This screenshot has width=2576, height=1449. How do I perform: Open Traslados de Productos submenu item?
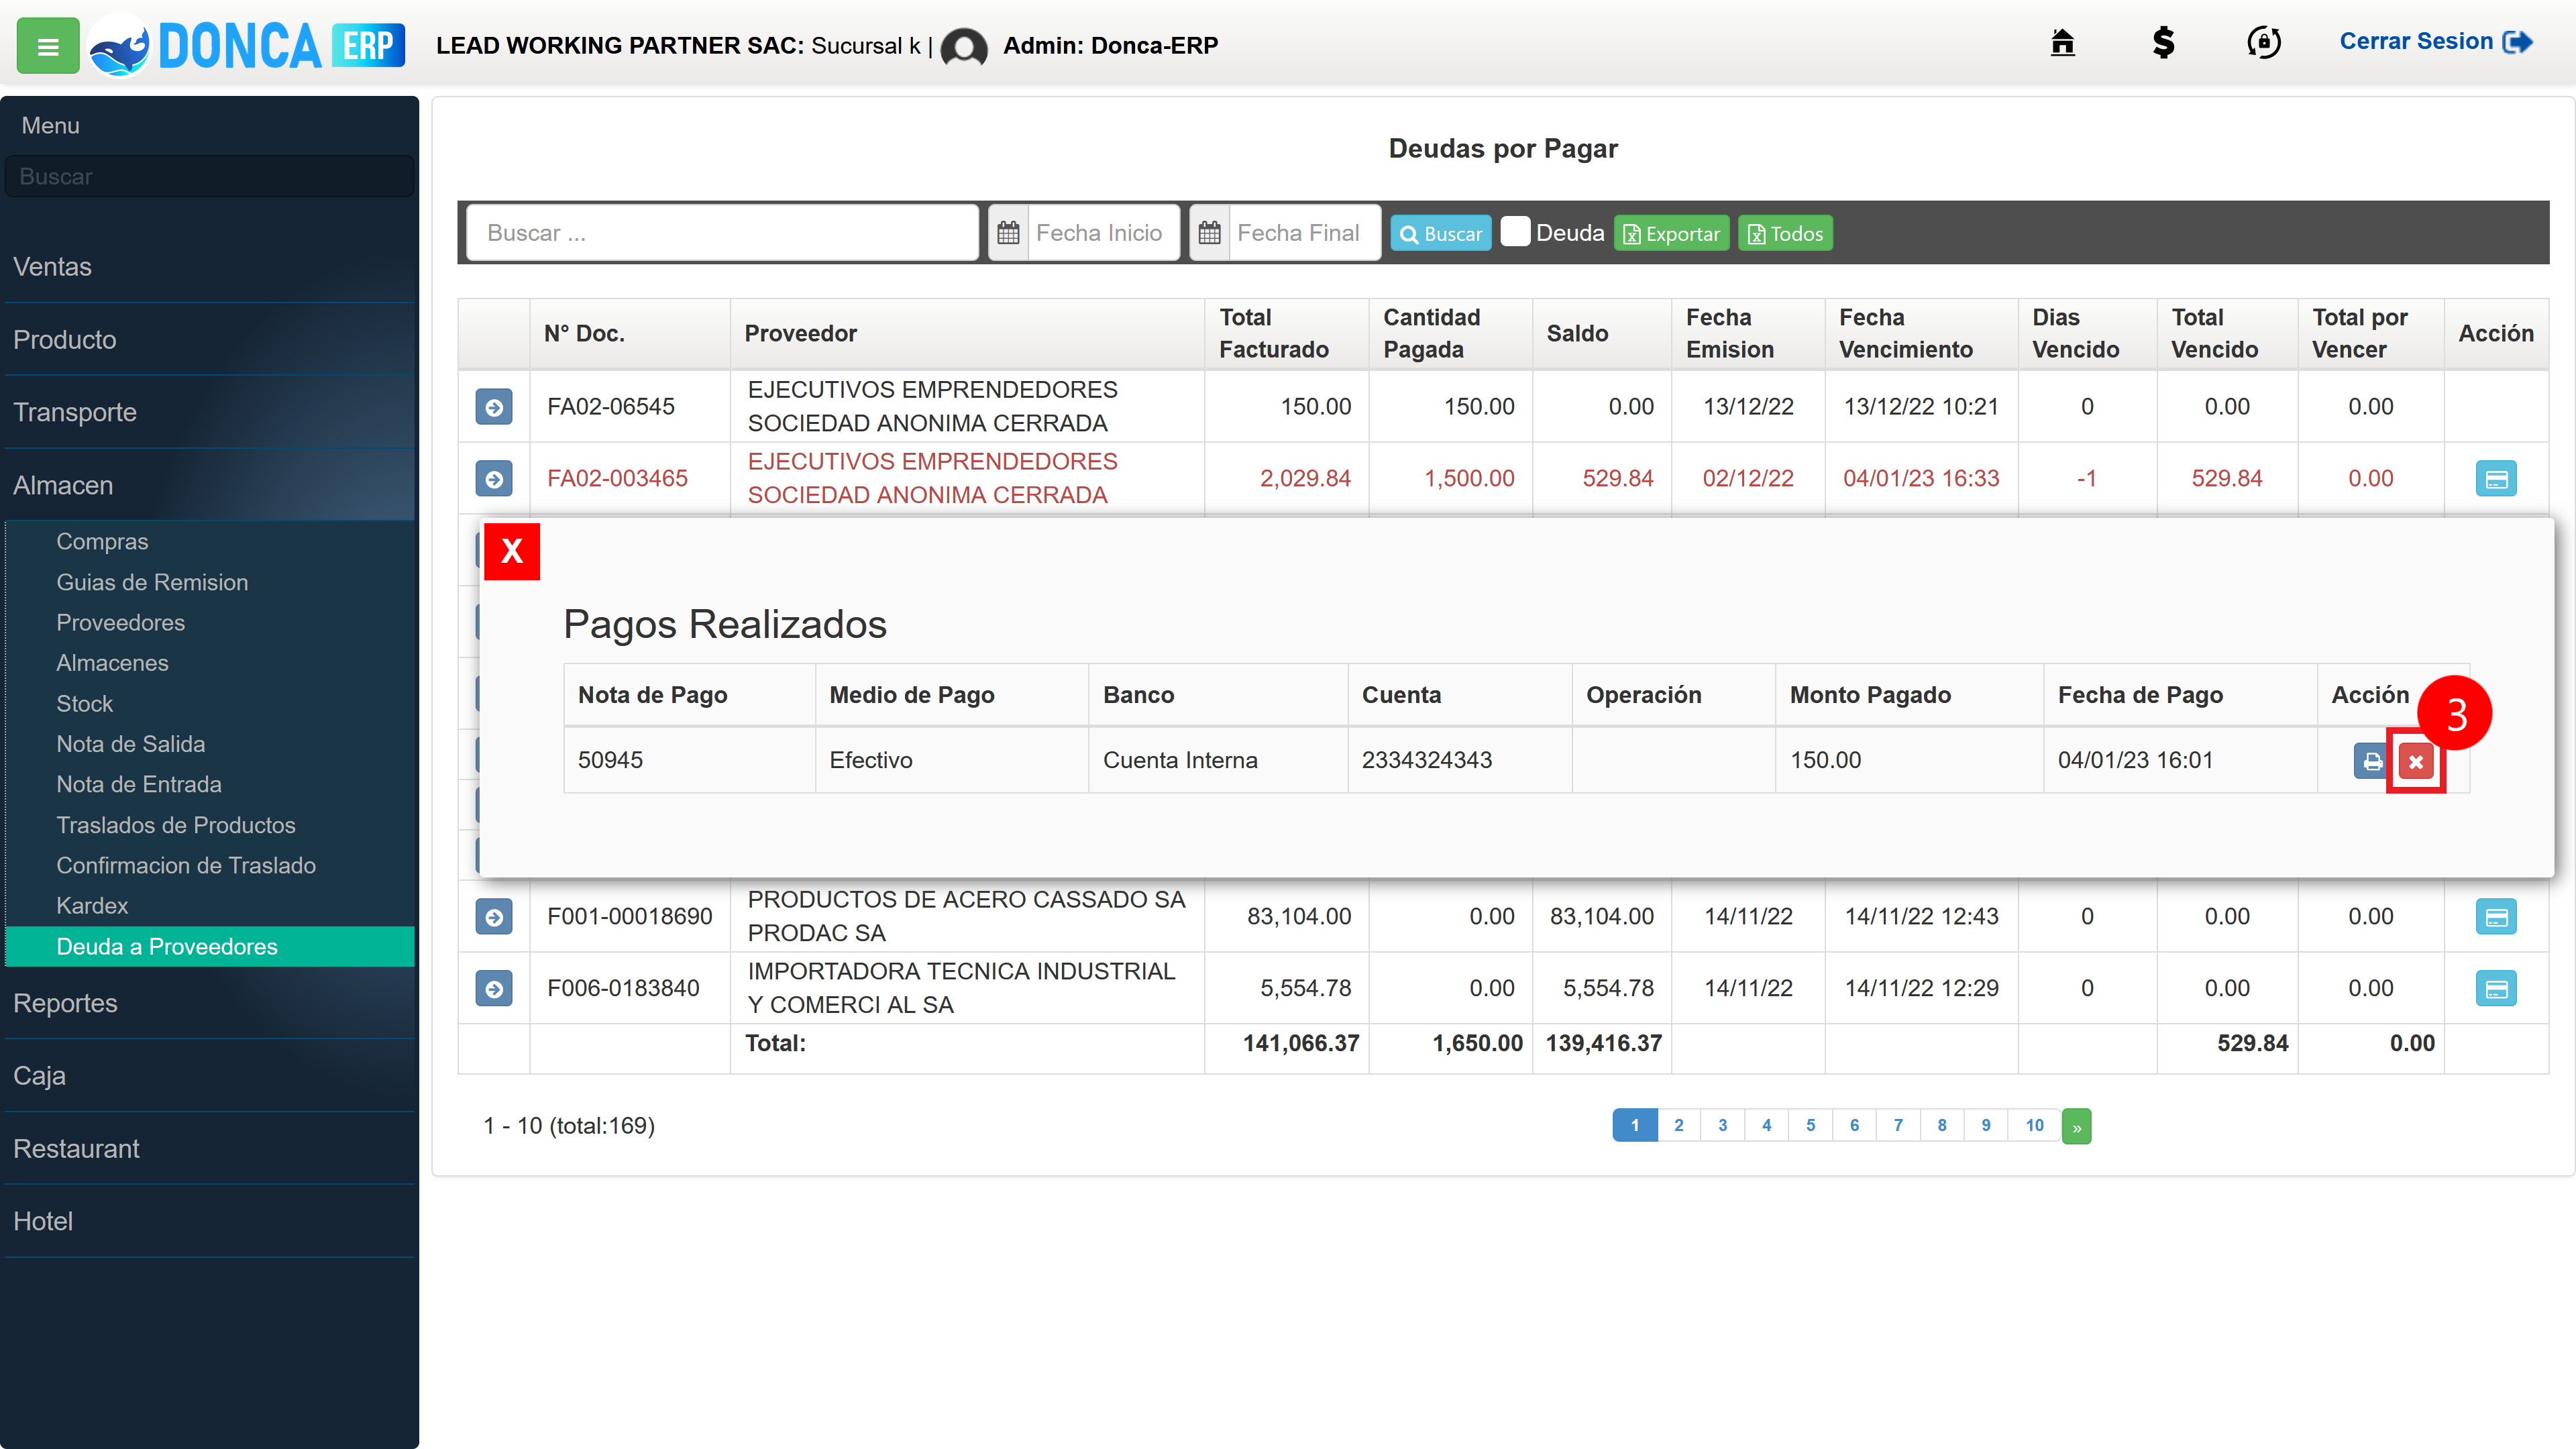(175, 825)
